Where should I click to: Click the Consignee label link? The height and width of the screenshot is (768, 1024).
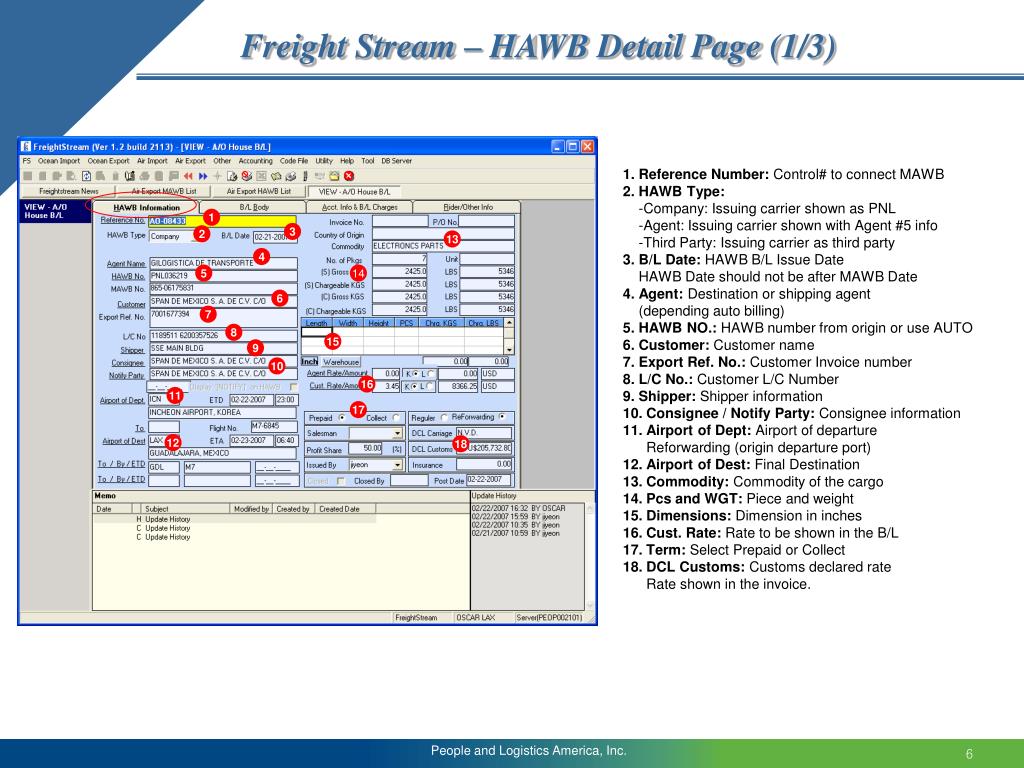click(128, 363)
